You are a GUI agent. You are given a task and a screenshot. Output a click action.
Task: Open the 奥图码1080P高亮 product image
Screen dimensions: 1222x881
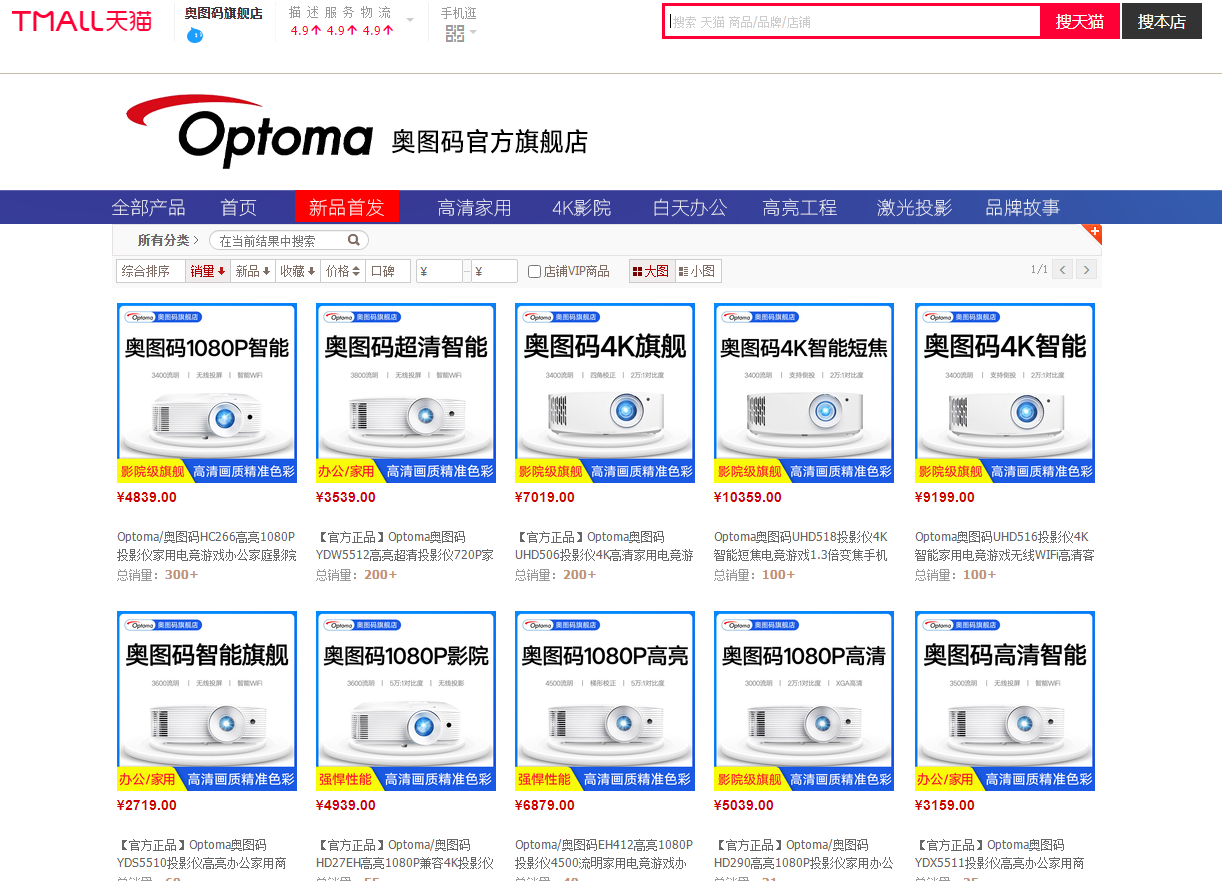click(x=605, y=701)
